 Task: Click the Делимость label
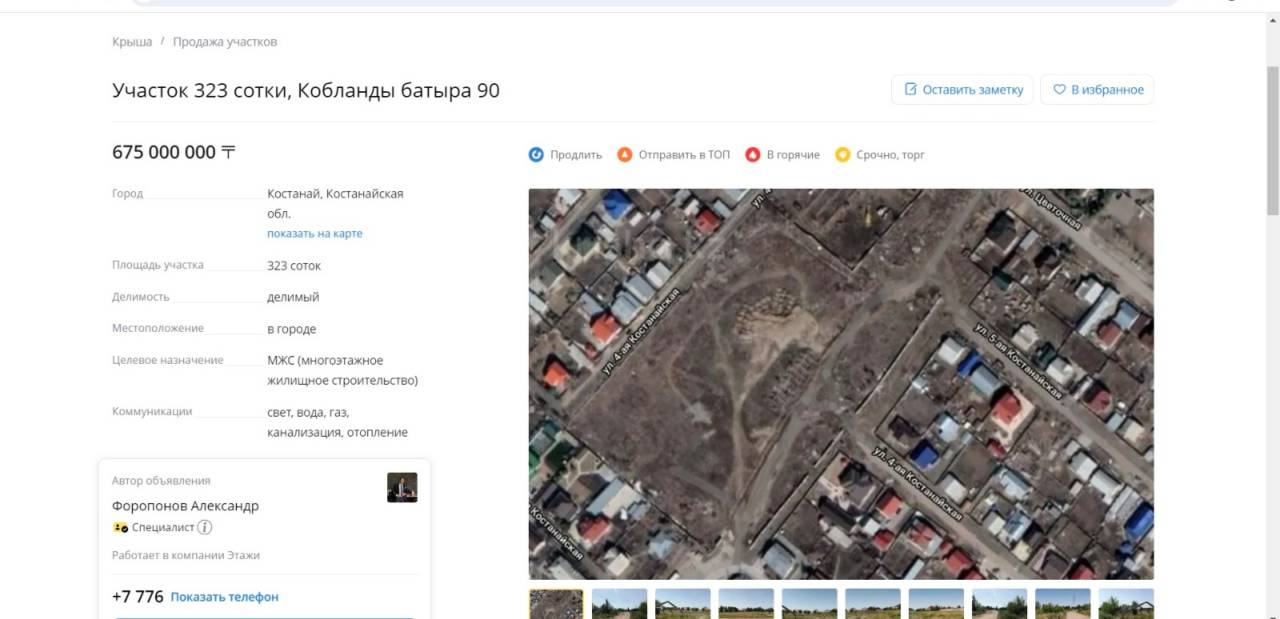point(141,297)
